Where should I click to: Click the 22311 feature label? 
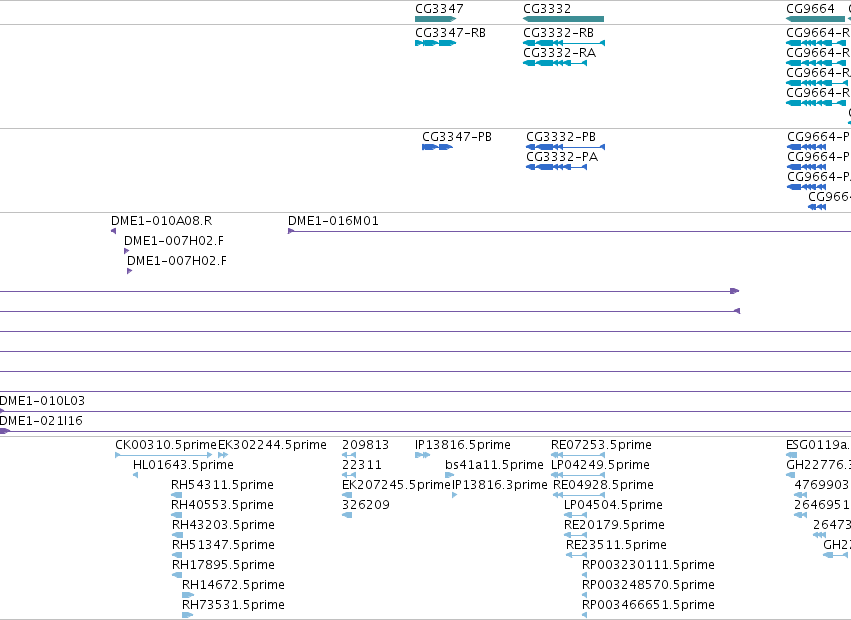tap(361, 465)
